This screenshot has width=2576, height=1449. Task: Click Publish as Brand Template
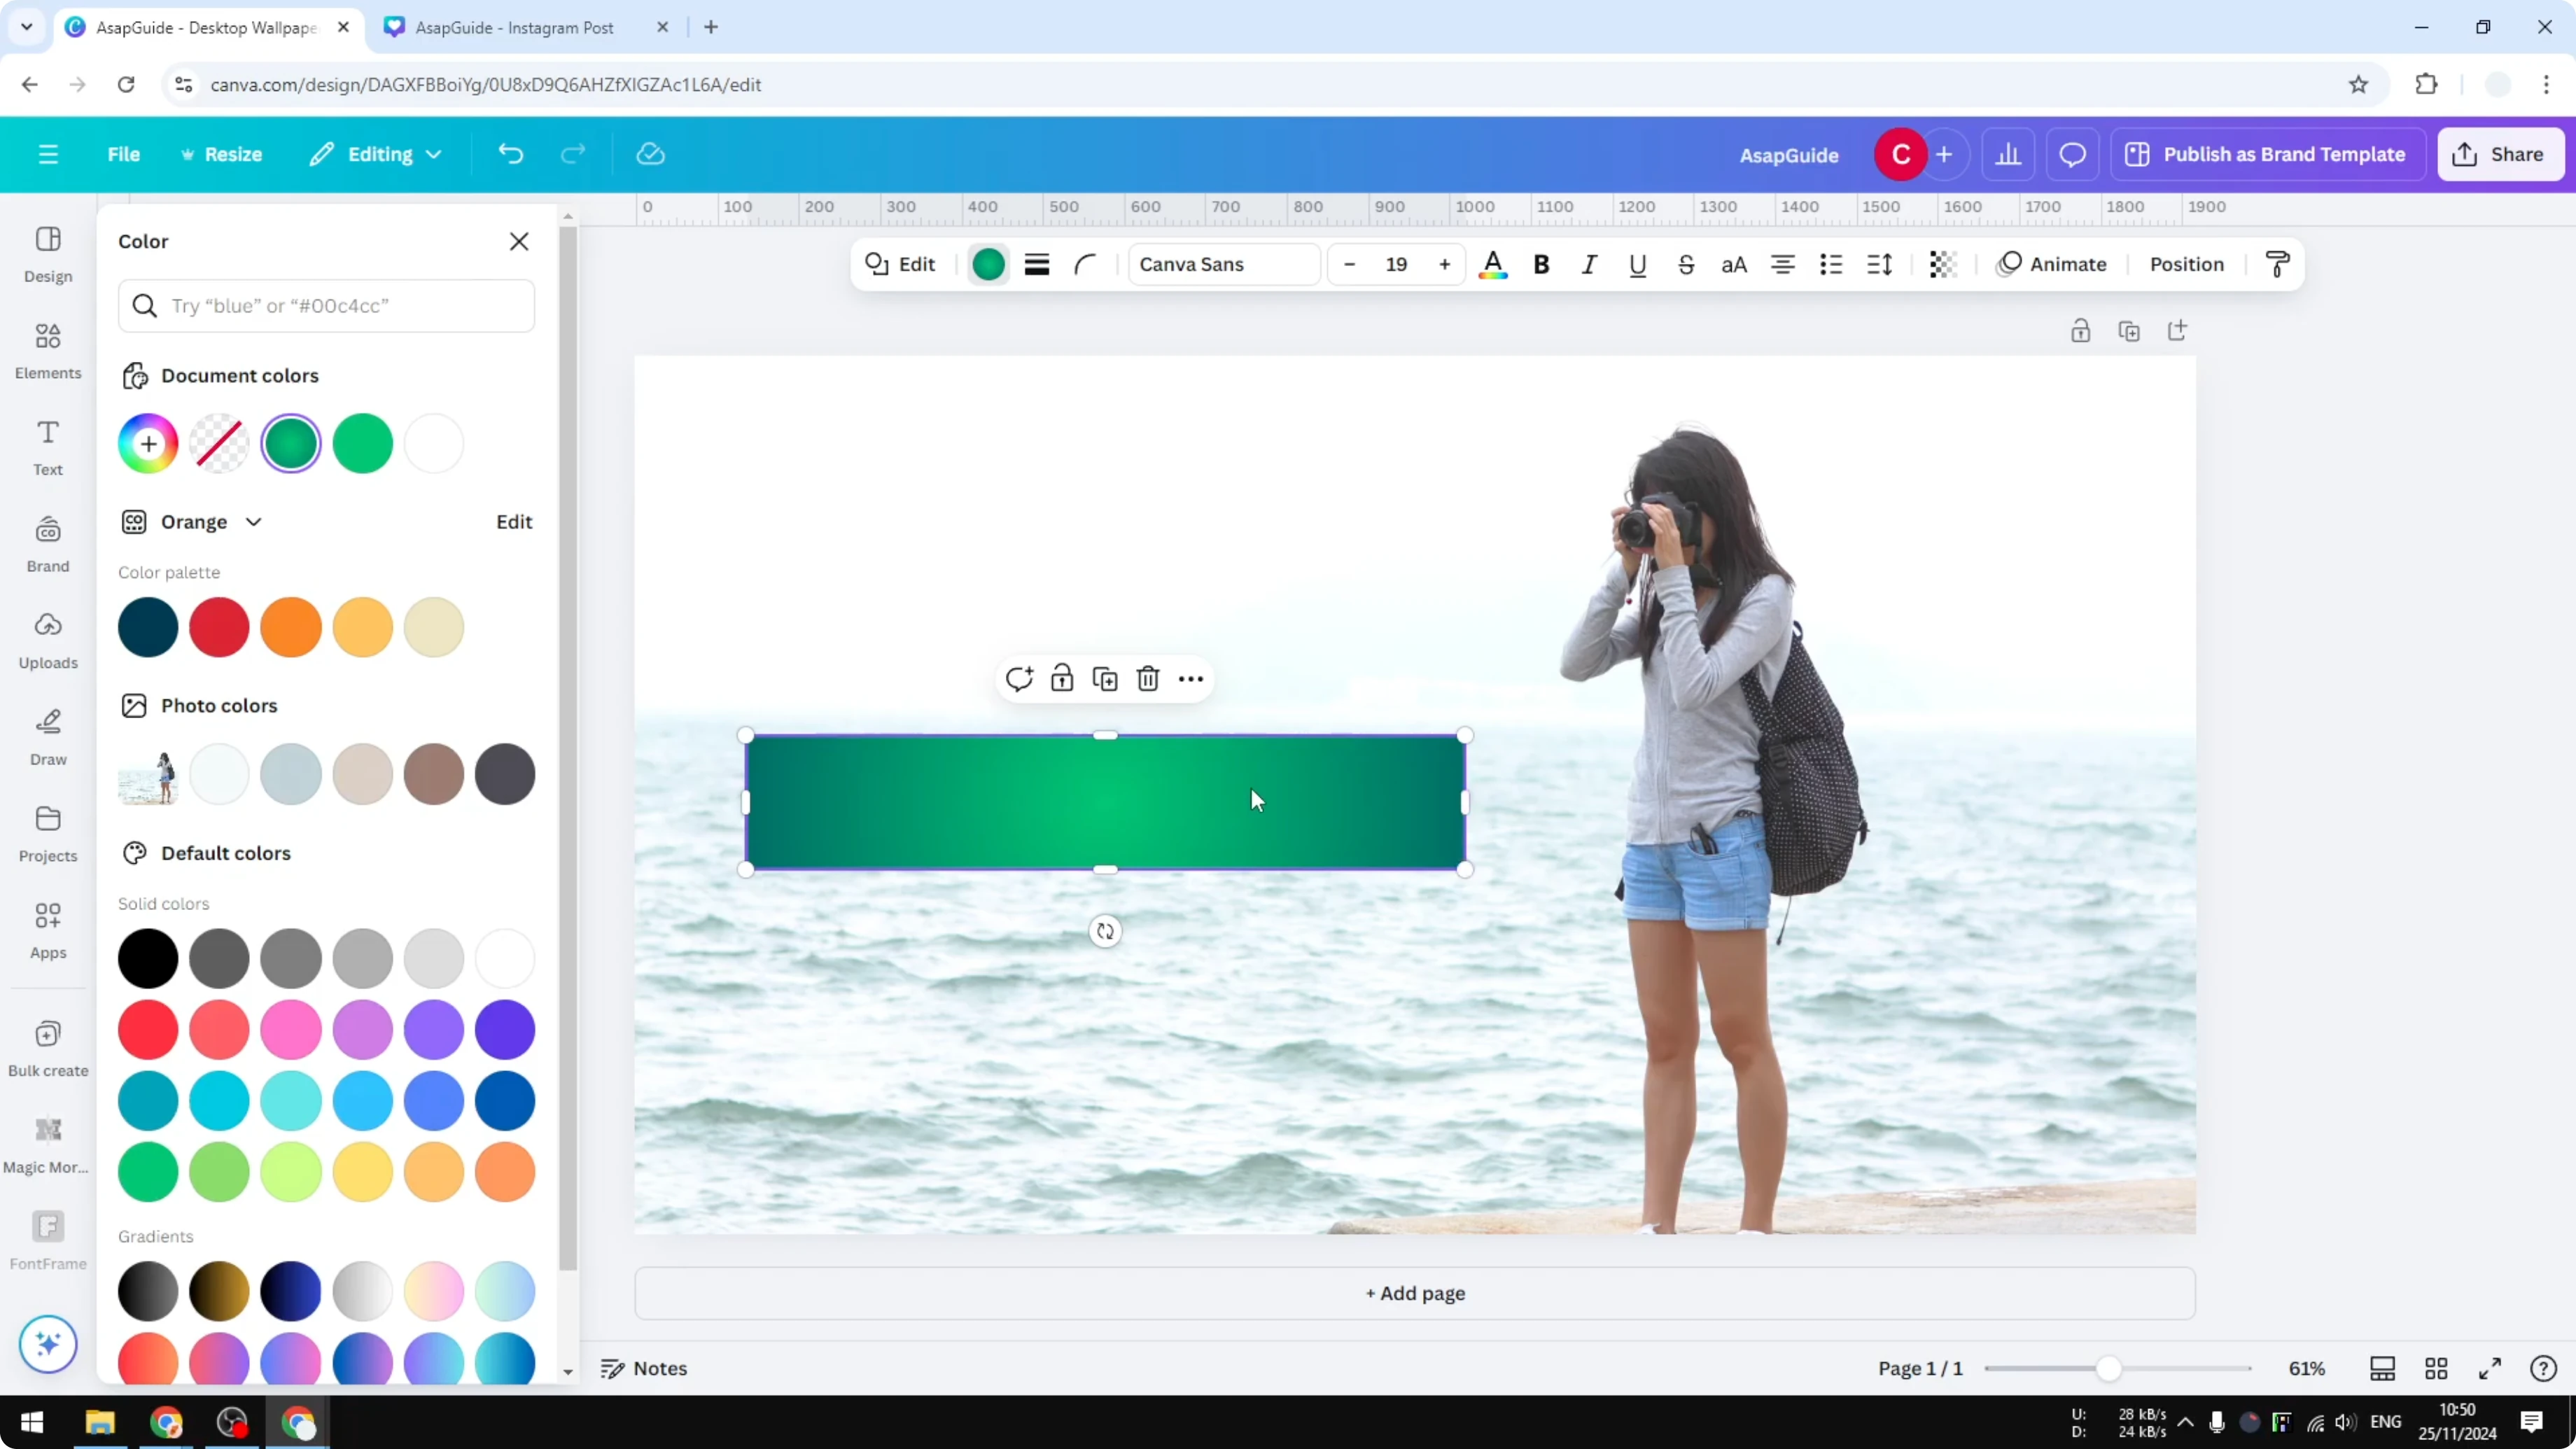[x=2268, y=153]
